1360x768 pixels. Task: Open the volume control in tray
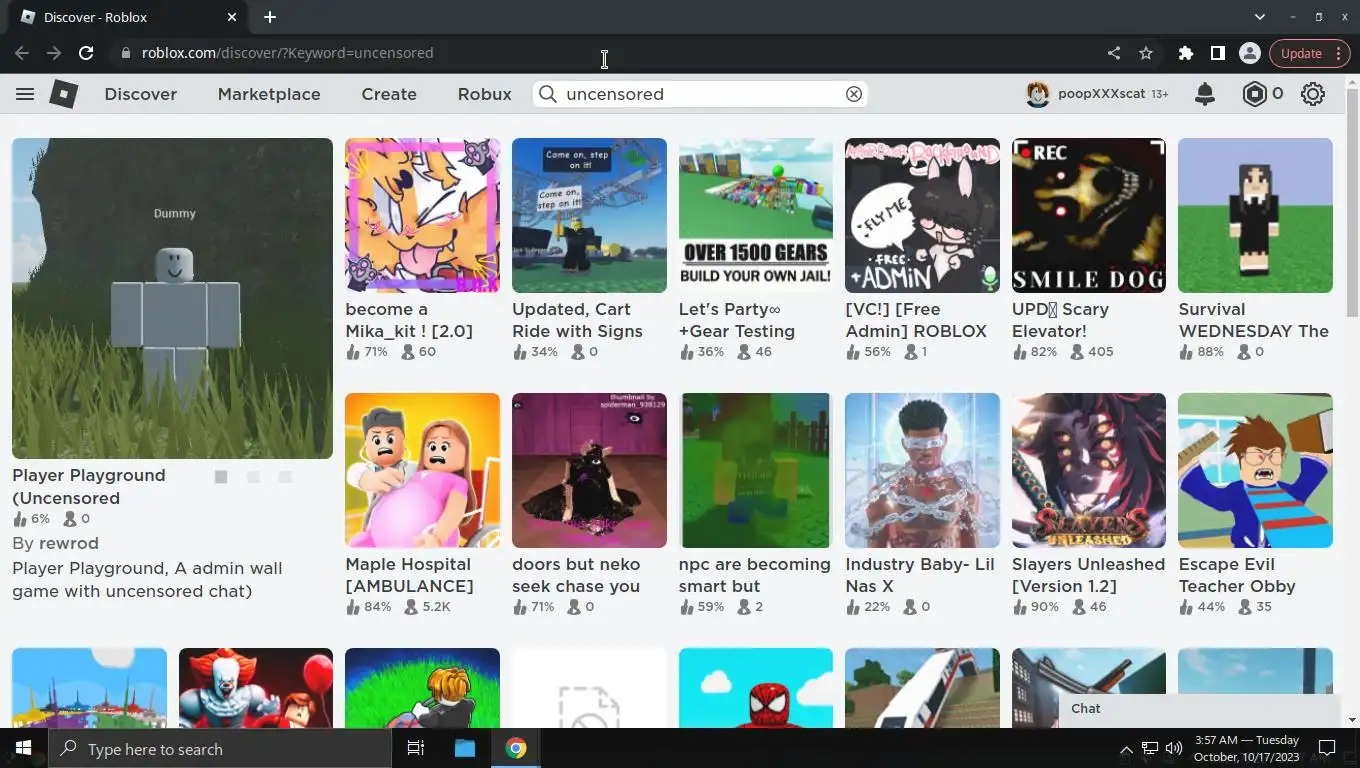pyautogui.click(x=1174, y=748)
